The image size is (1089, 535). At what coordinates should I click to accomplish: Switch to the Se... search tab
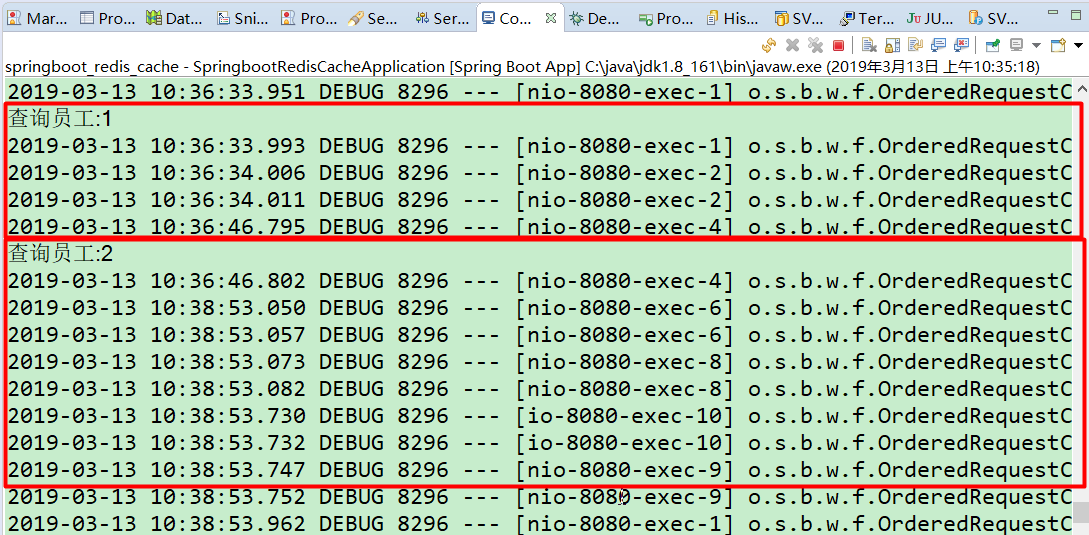pyautogui.click(x=374, y=19)
